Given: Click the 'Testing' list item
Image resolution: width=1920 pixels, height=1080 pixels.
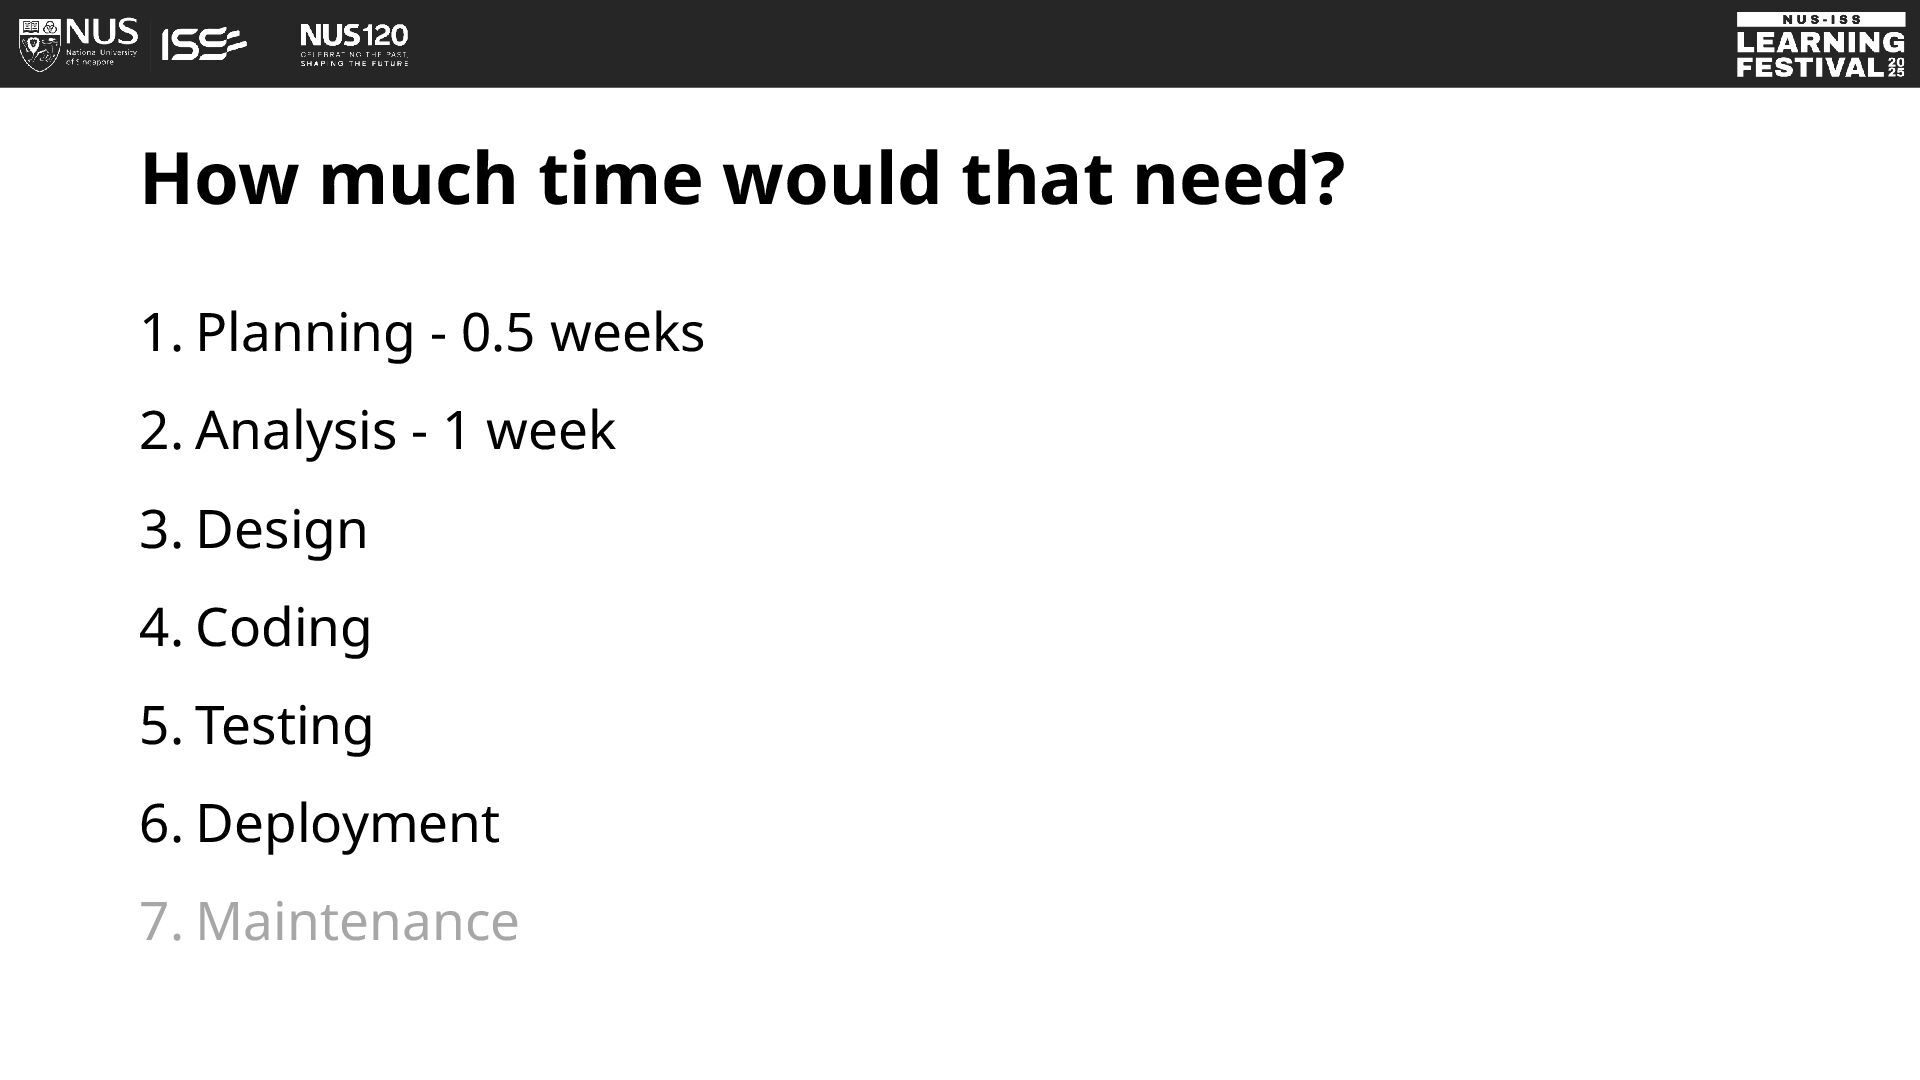Looking at the screenshot, I should point(257,725).
